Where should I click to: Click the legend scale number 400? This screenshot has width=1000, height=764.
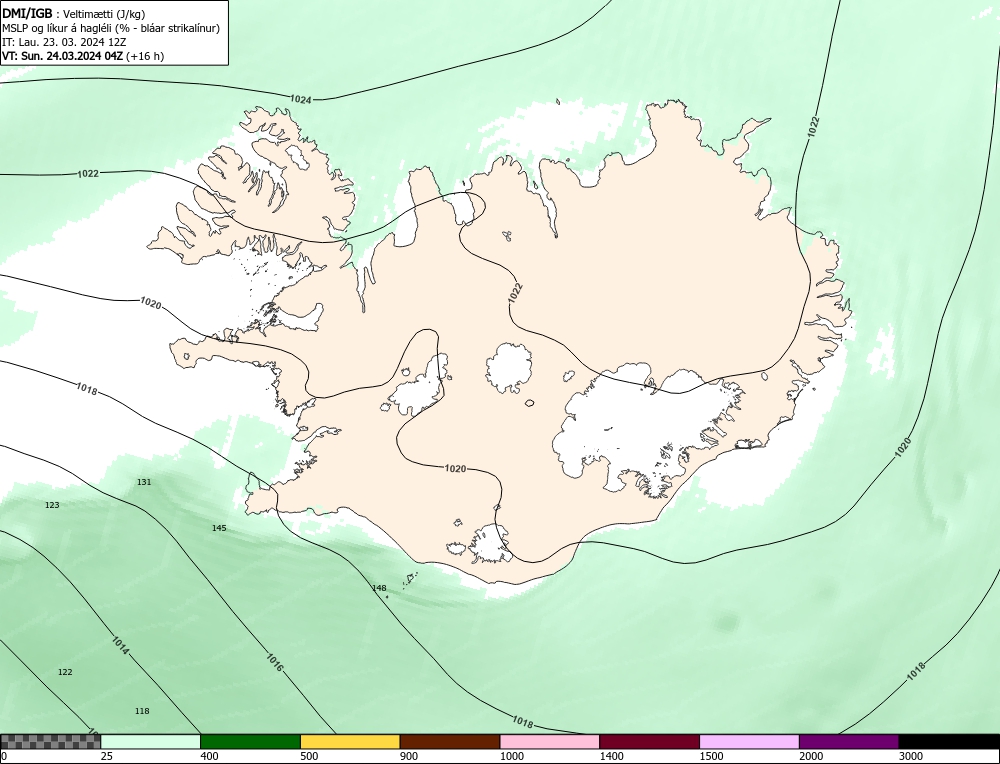[209, 756]
